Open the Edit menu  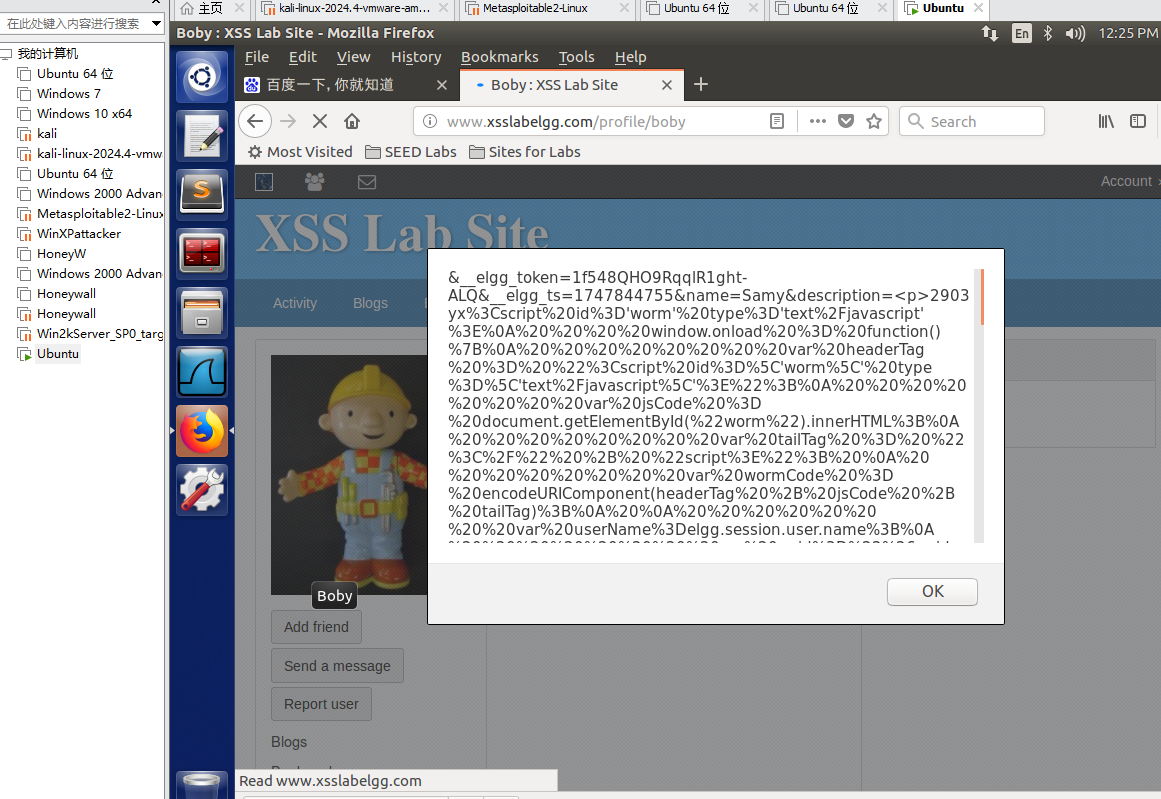tap(302, 57)
